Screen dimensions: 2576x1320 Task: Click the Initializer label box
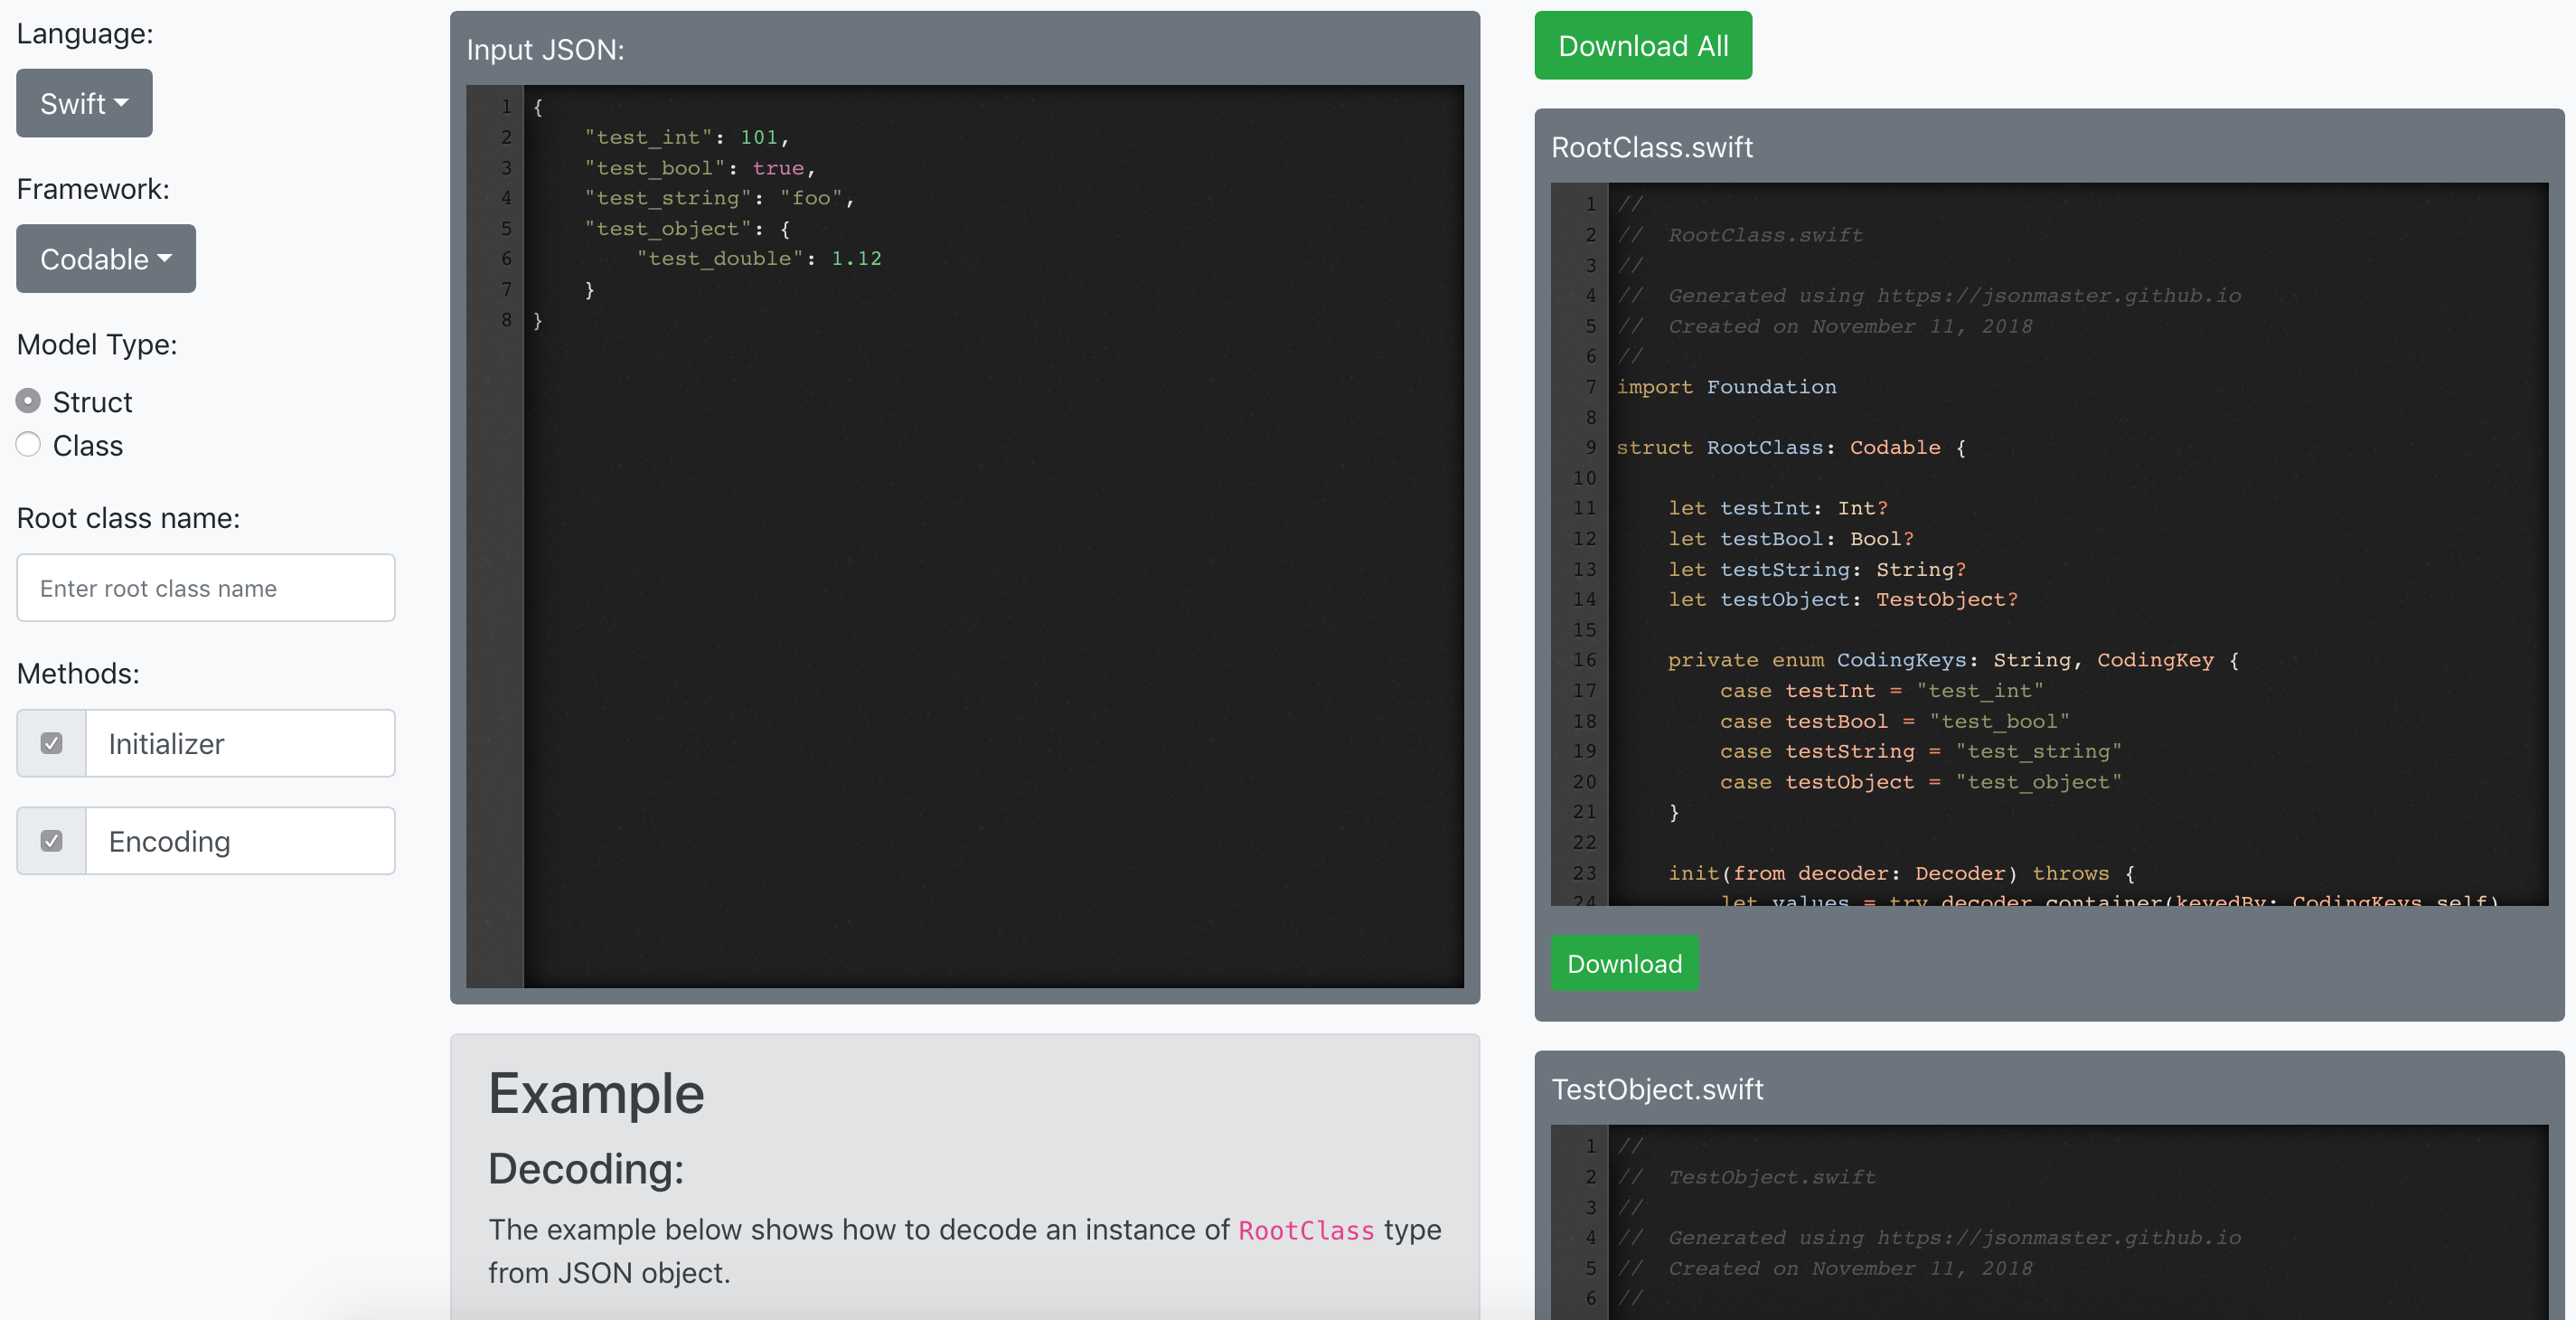tap(240, 743)
